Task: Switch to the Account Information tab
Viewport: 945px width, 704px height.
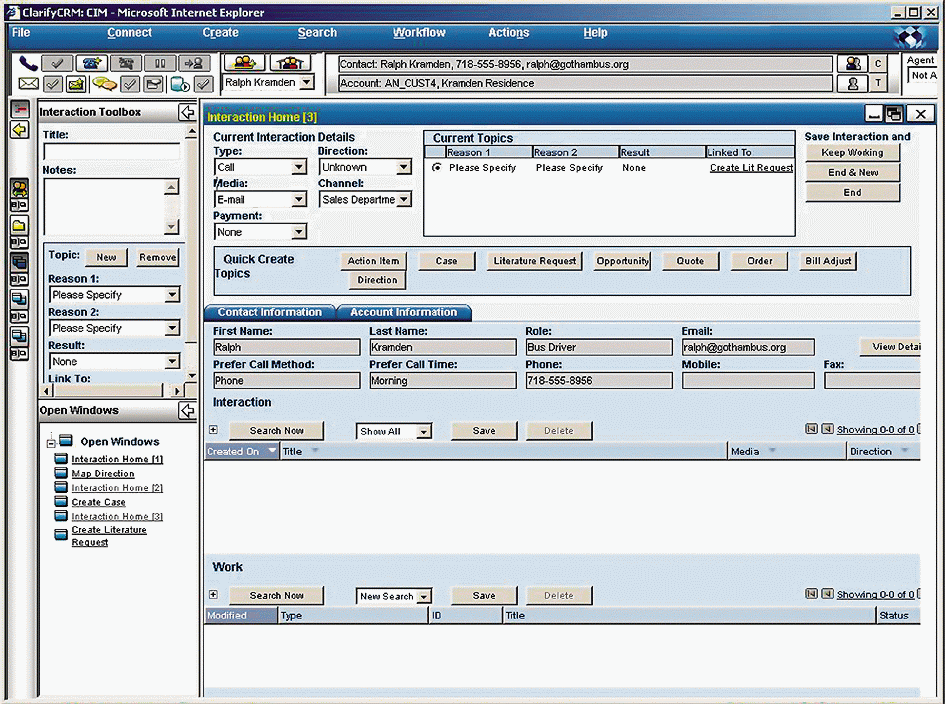Action: pyautogui.click(x=404, y=312)
